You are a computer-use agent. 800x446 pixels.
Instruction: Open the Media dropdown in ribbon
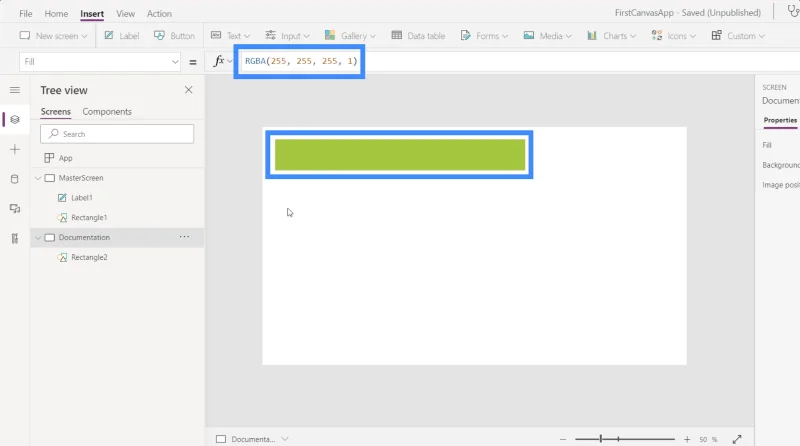coord(547,36)
